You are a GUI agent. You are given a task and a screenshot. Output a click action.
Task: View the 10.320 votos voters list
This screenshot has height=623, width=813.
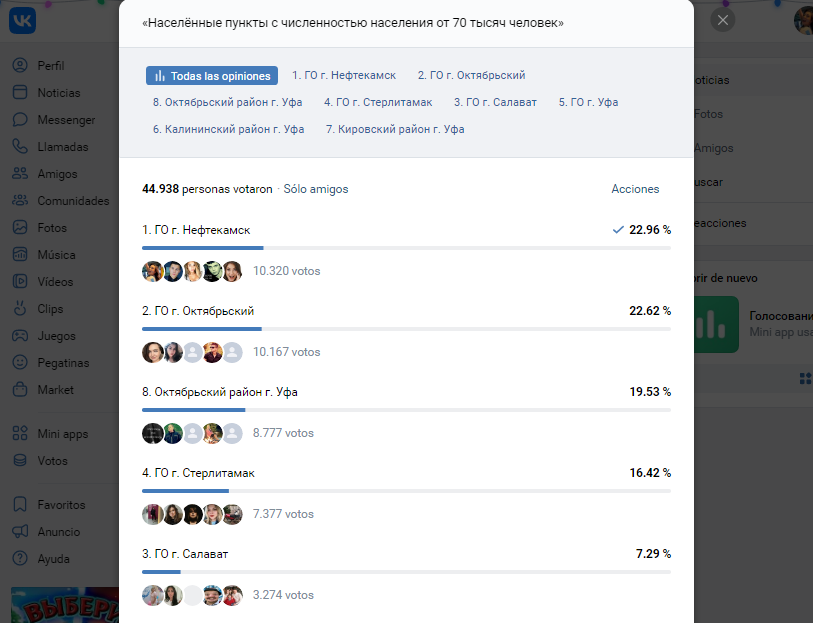(x=286, y=271)
